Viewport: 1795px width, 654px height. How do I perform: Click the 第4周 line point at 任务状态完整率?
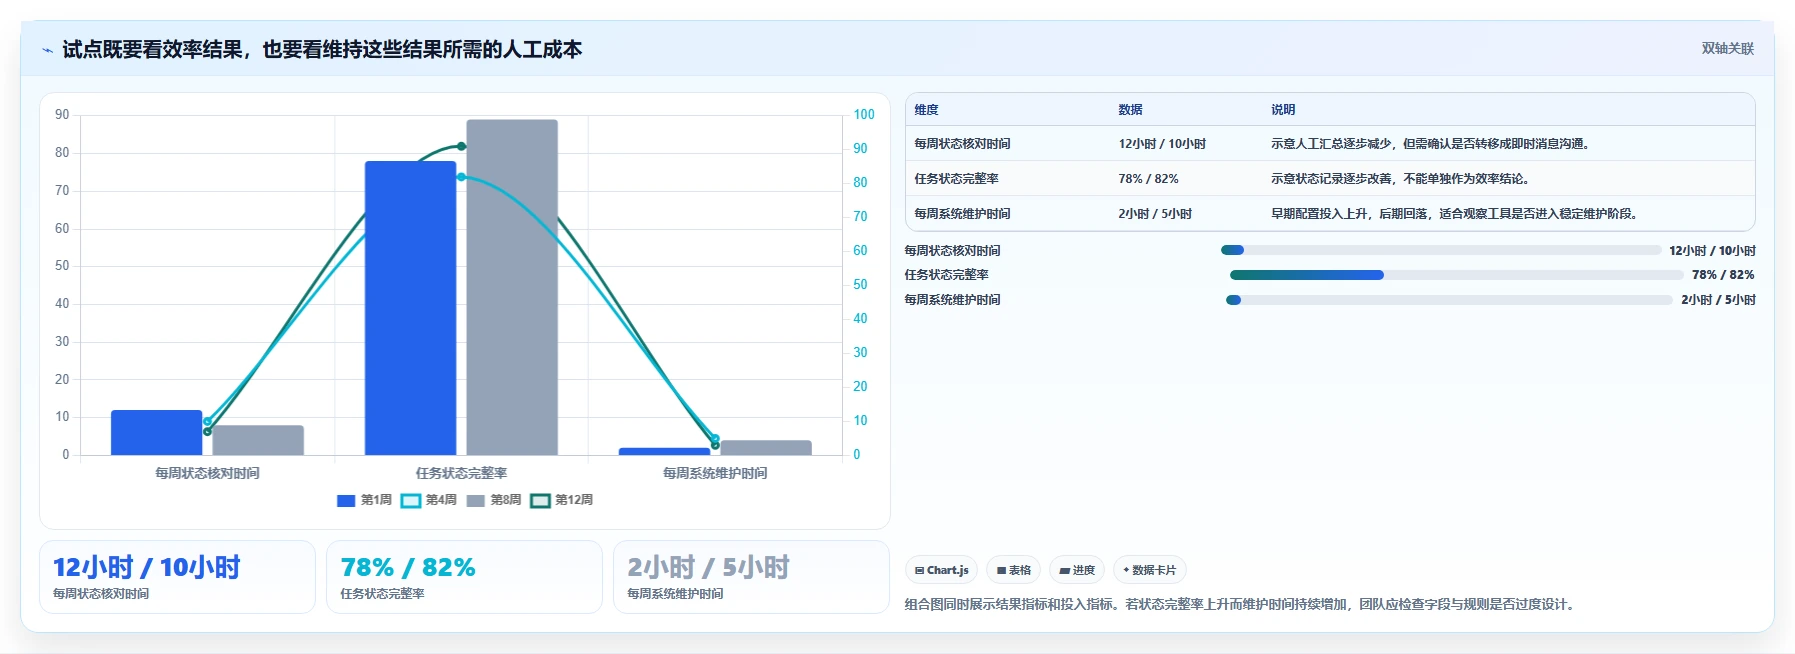(x=461, y=177)
